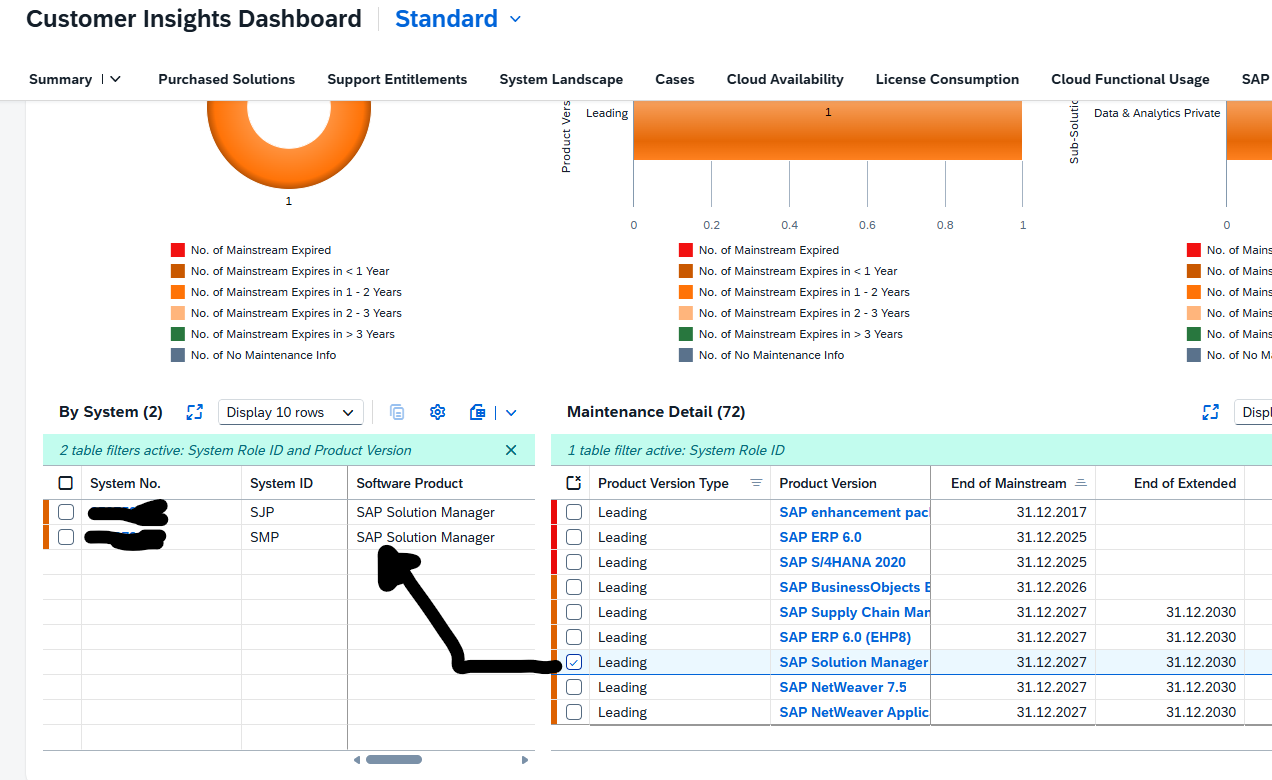Open the Display 10 rows dropdown

[x=290, y=412]
